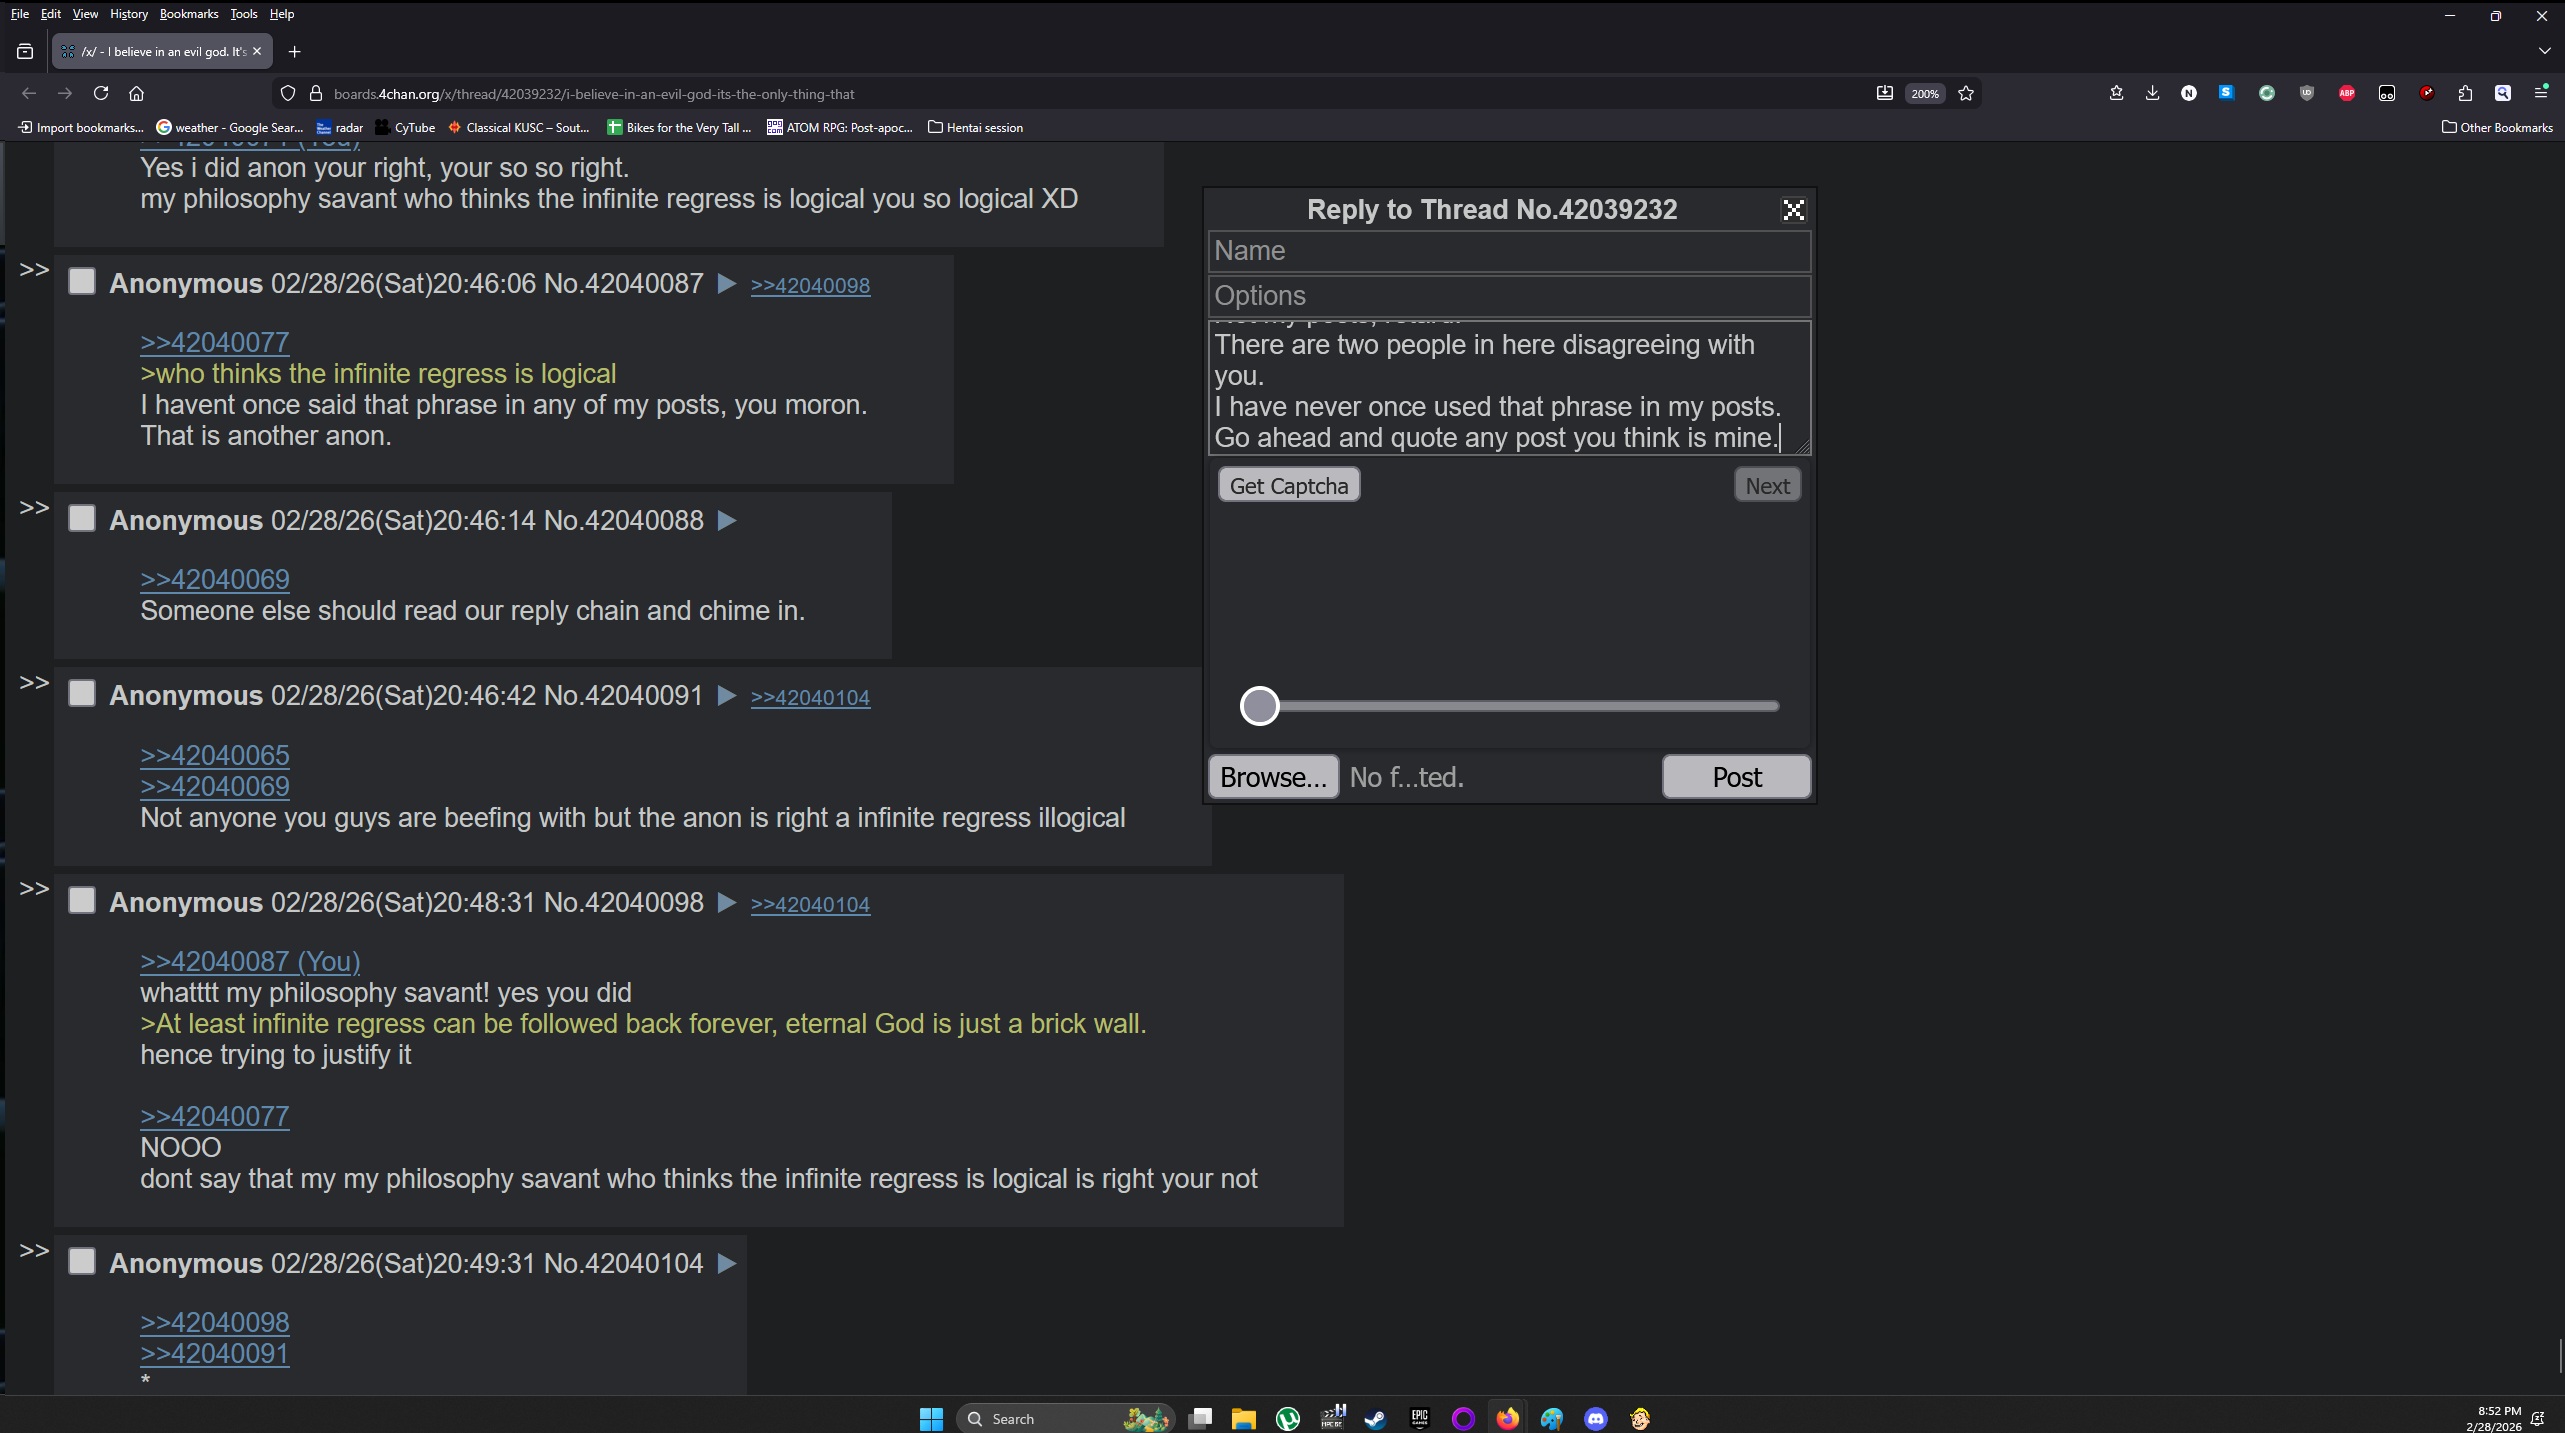Click the Adblock Plus extension icon
Viewport: 2565px width, 1433px height.
2346,93
